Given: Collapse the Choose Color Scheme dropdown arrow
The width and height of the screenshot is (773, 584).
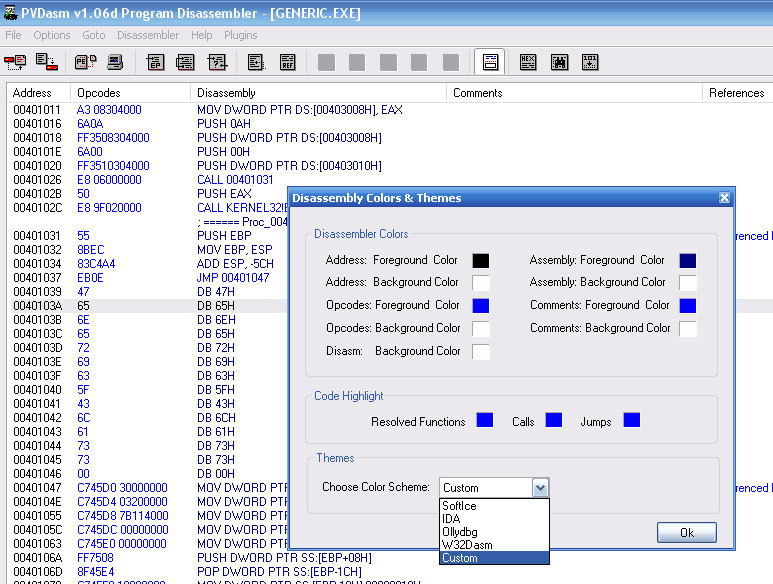Looking at the screenshot, I should (540, 488).
